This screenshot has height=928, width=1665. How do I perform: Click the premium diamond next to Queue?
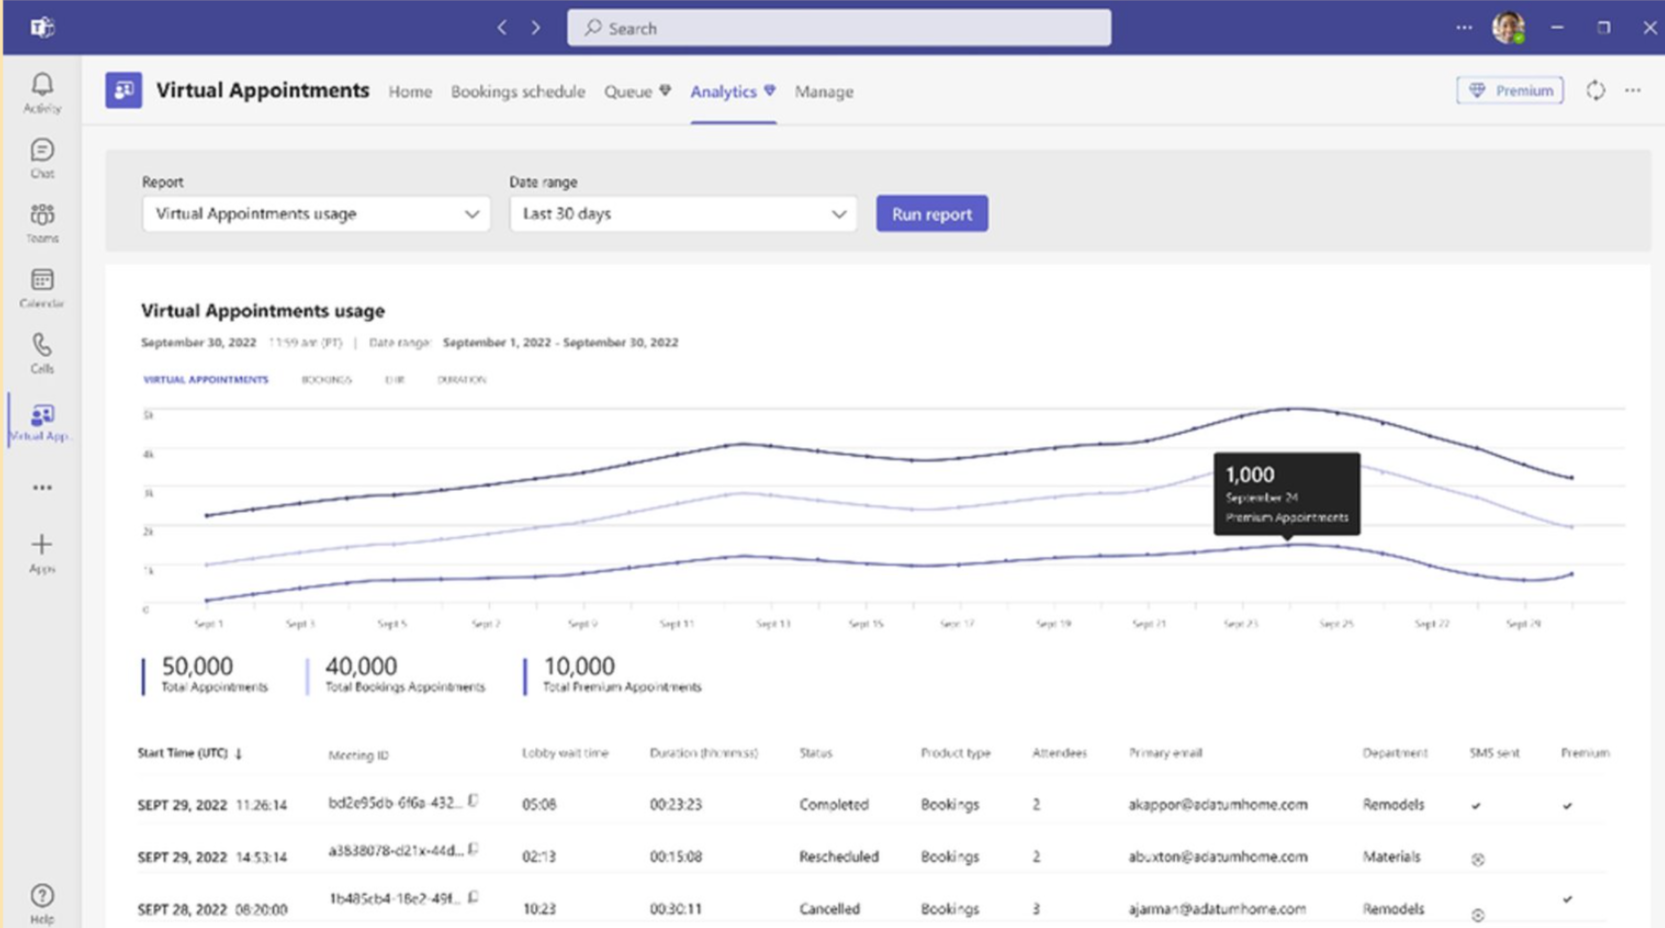pyautogui.click(x=665, y=90)
